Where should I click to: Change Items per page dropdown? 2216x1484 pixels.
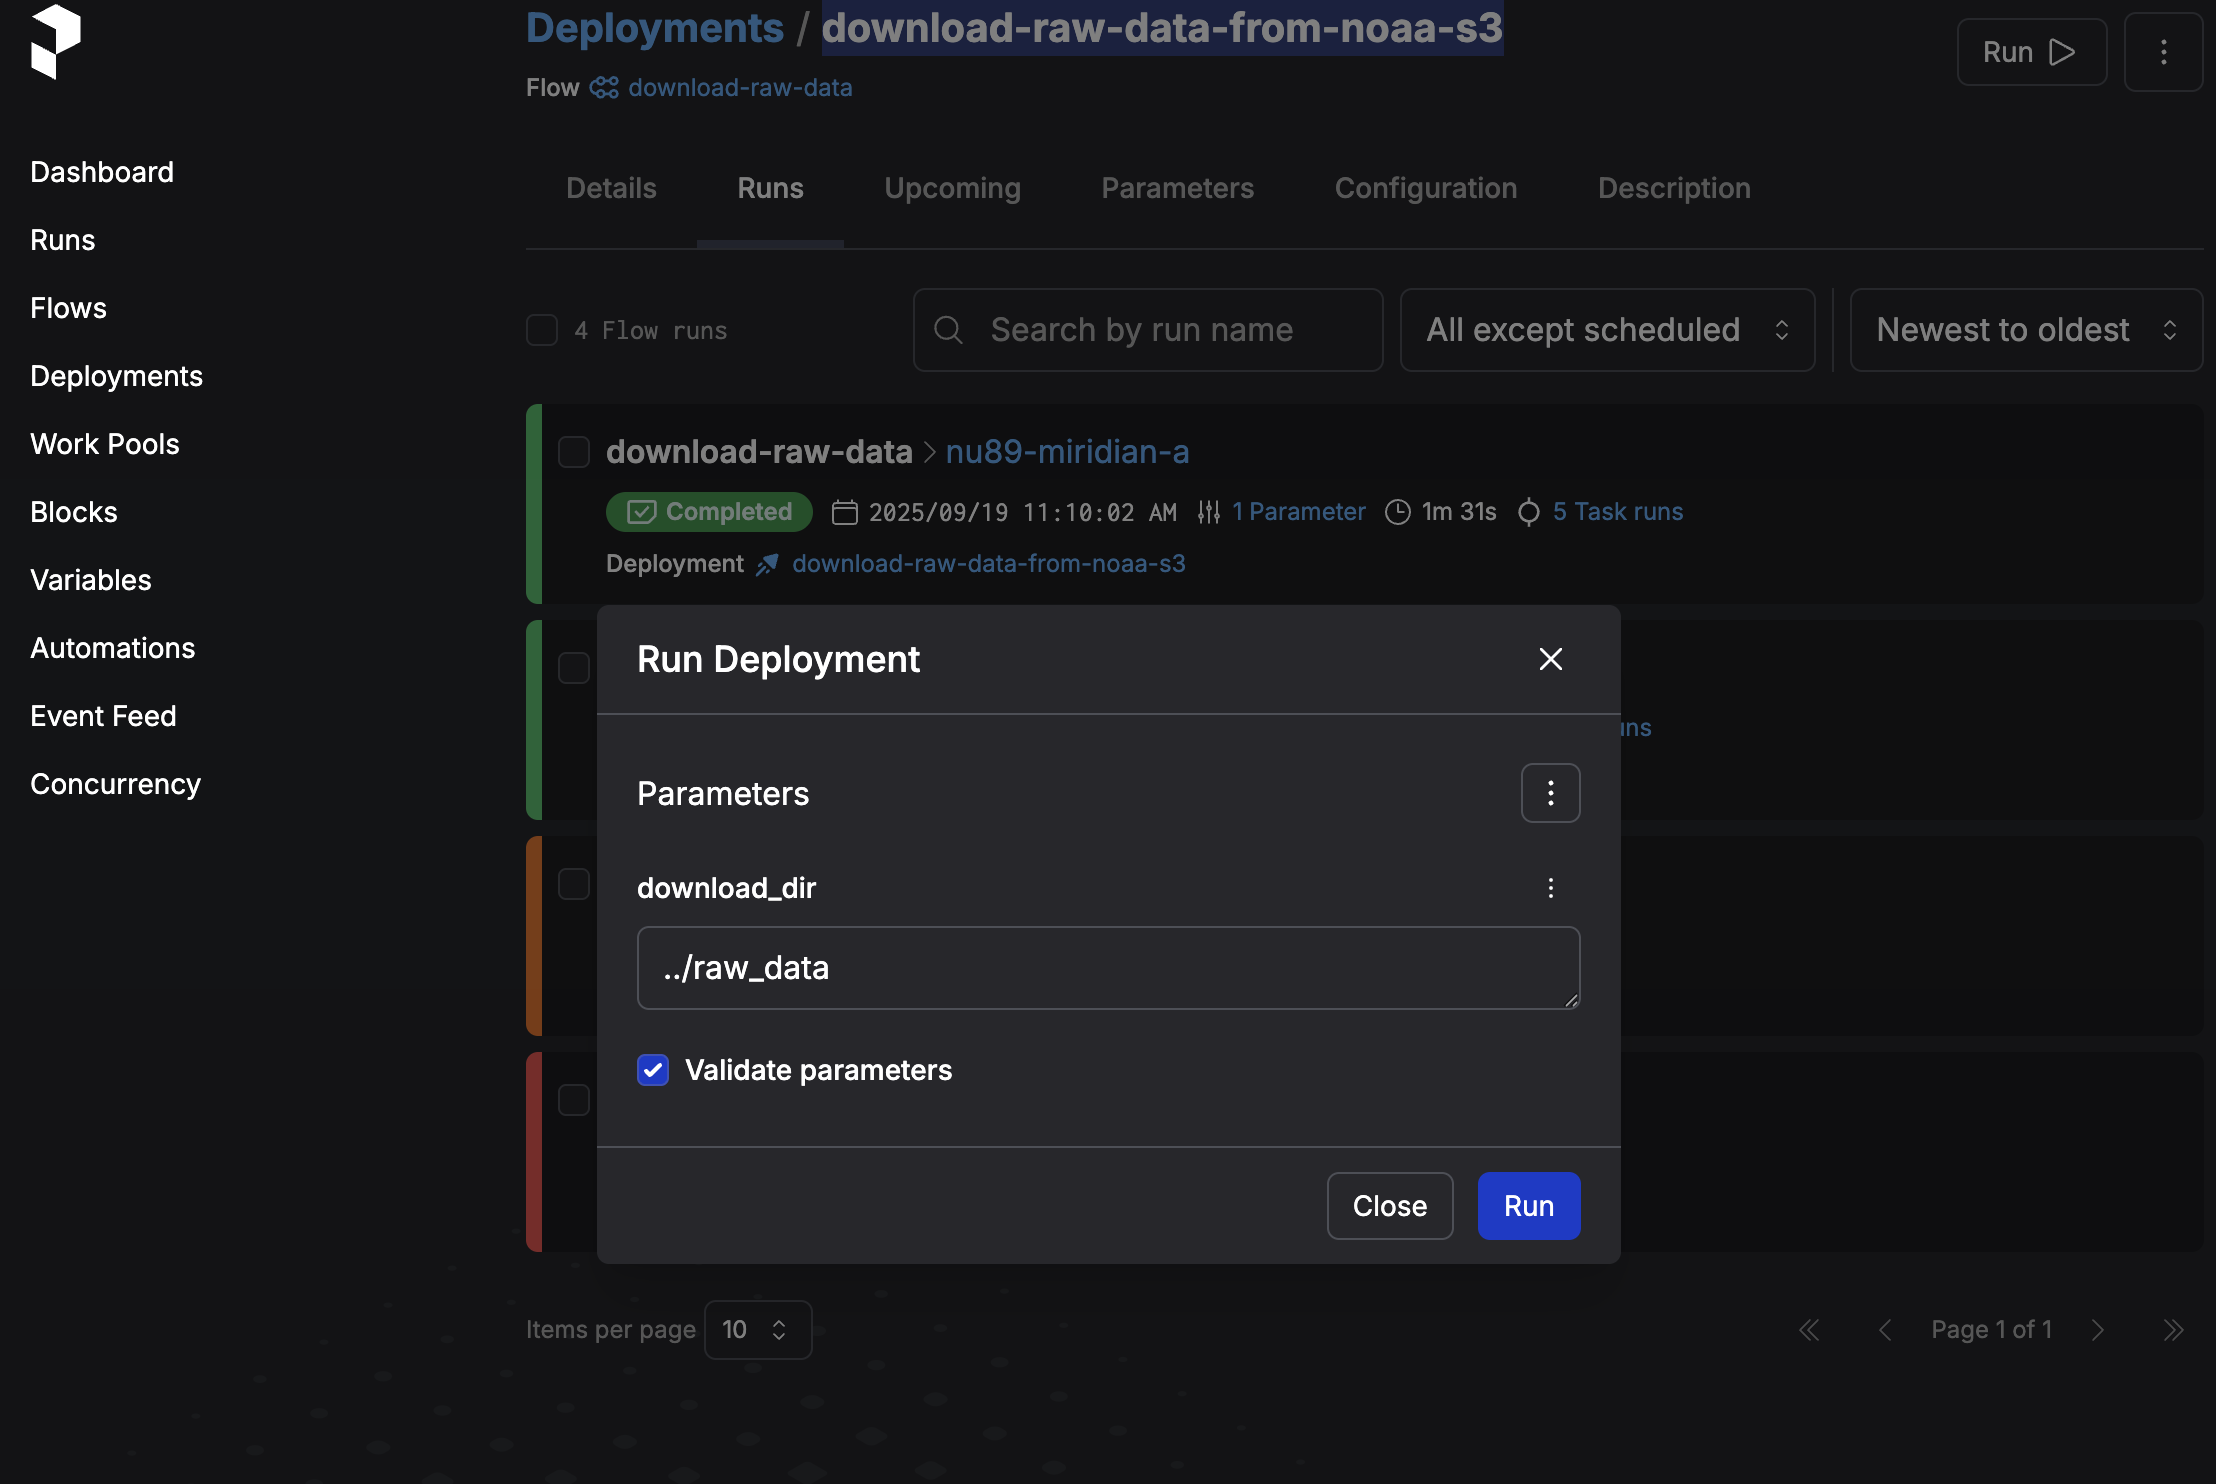click(758, 1330)
